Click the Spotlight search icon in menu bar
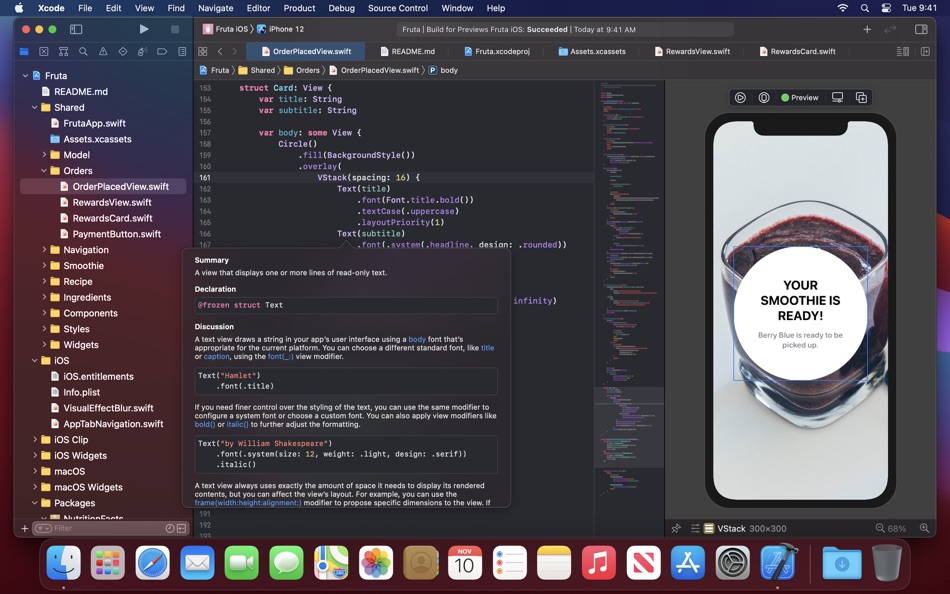The image size is (950, 594). click(864, 8)
